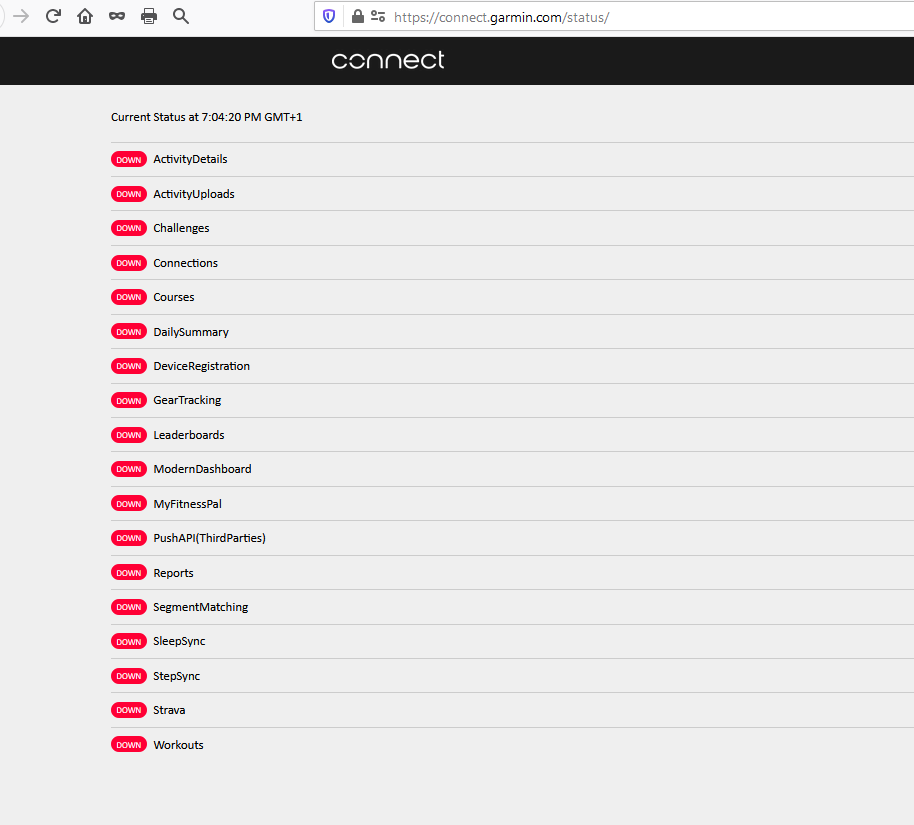Click the padlock site security icon
The height and width of the screenshot is (825, 914).
click(x=357, y=16)
